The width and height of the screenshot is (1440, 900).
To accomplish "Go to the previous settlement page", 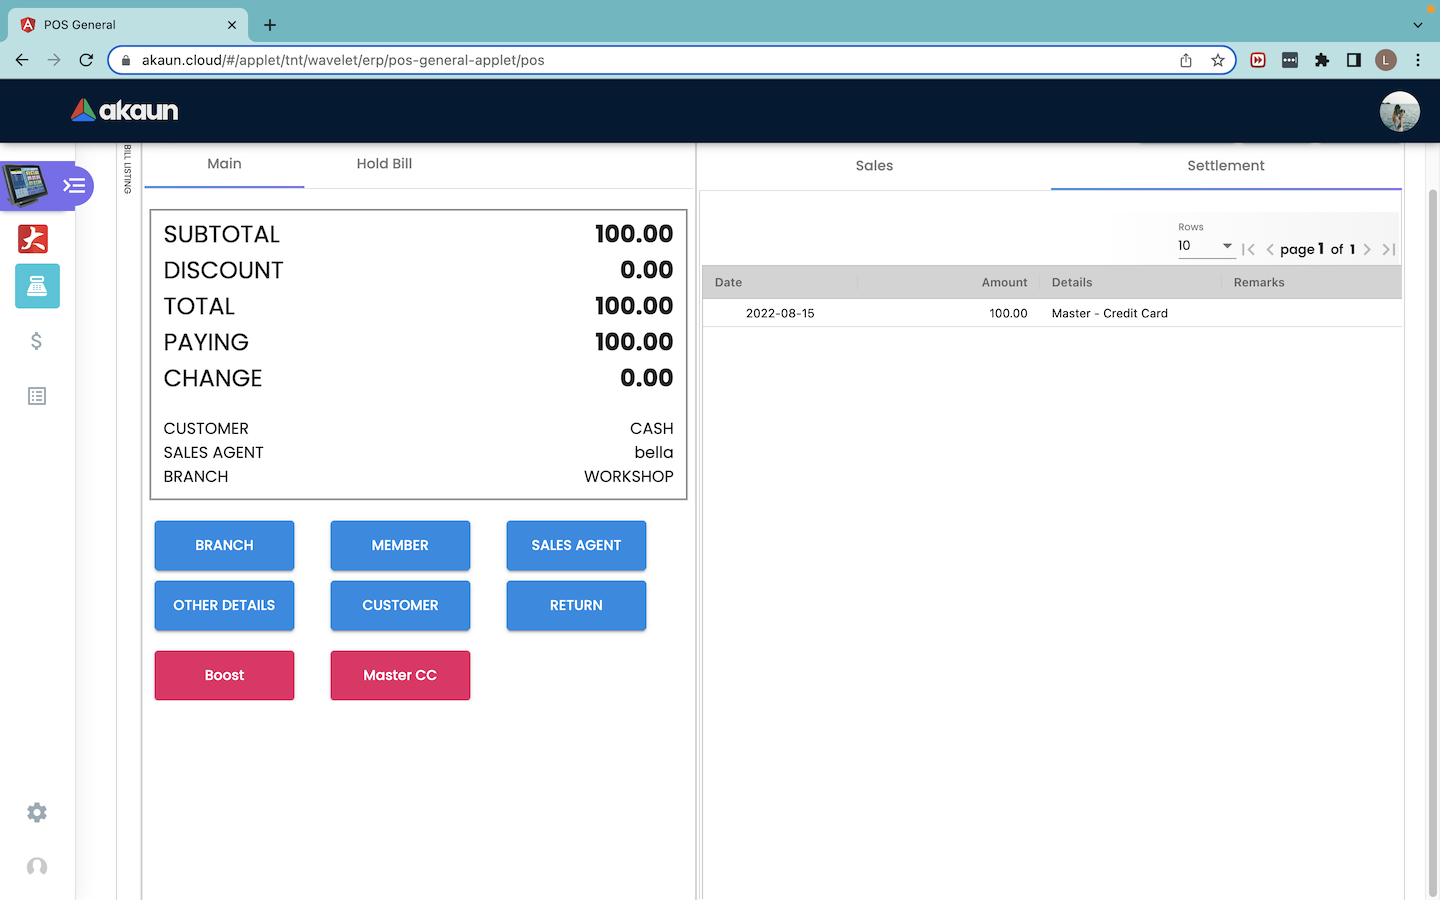I will coord(1270,249).
